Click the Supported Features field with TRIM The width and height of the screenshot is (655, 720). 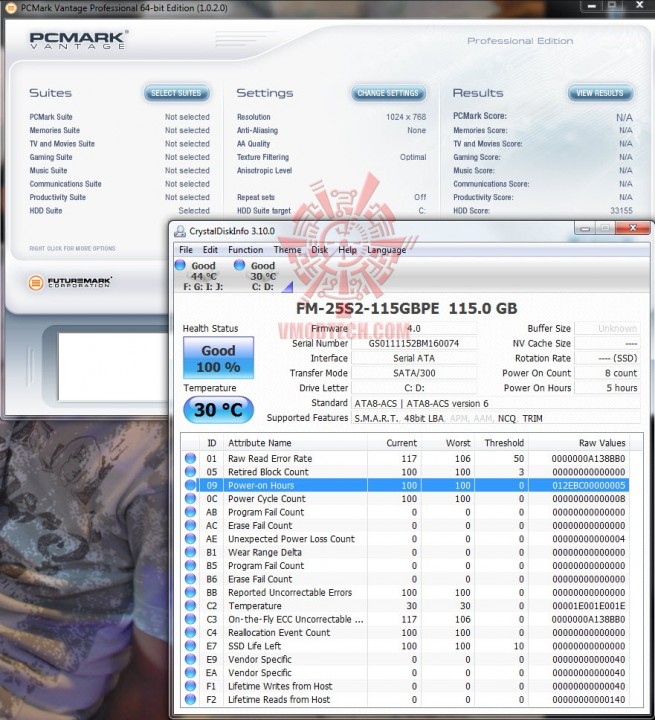point(496,418)
